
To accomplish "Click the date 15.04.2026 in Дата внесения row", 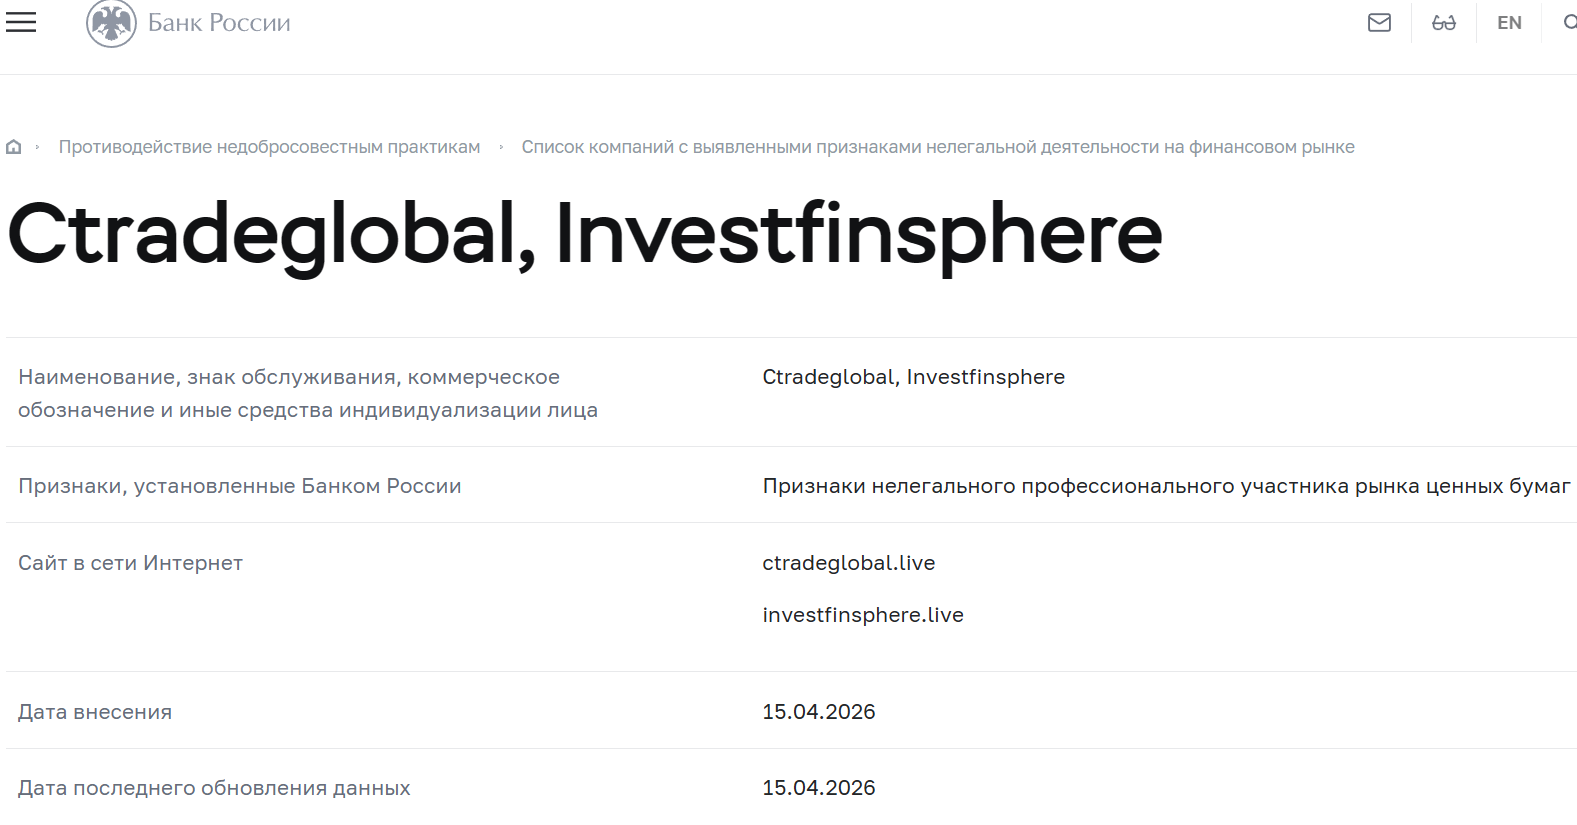I will click(x=819, y=712).
